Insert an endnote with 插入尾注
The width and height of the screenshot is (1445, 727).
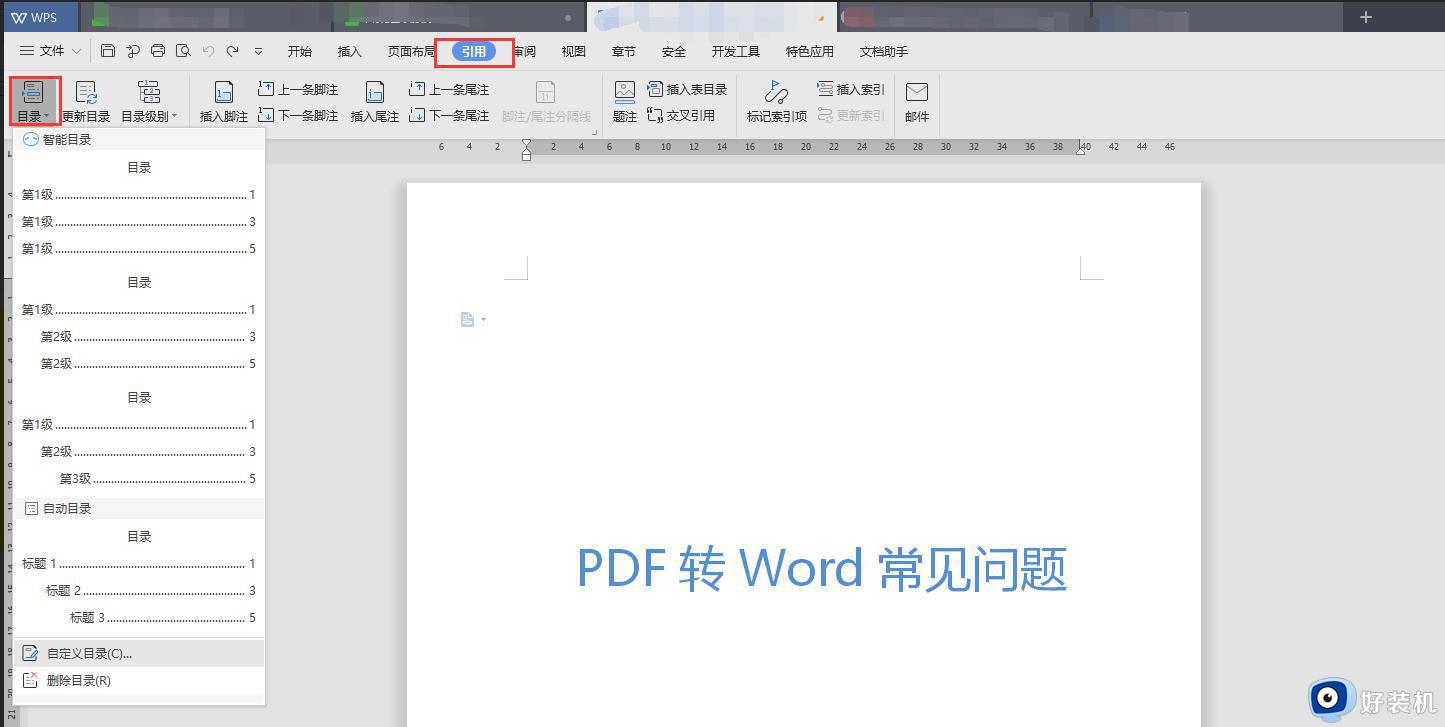click(374, 102)
